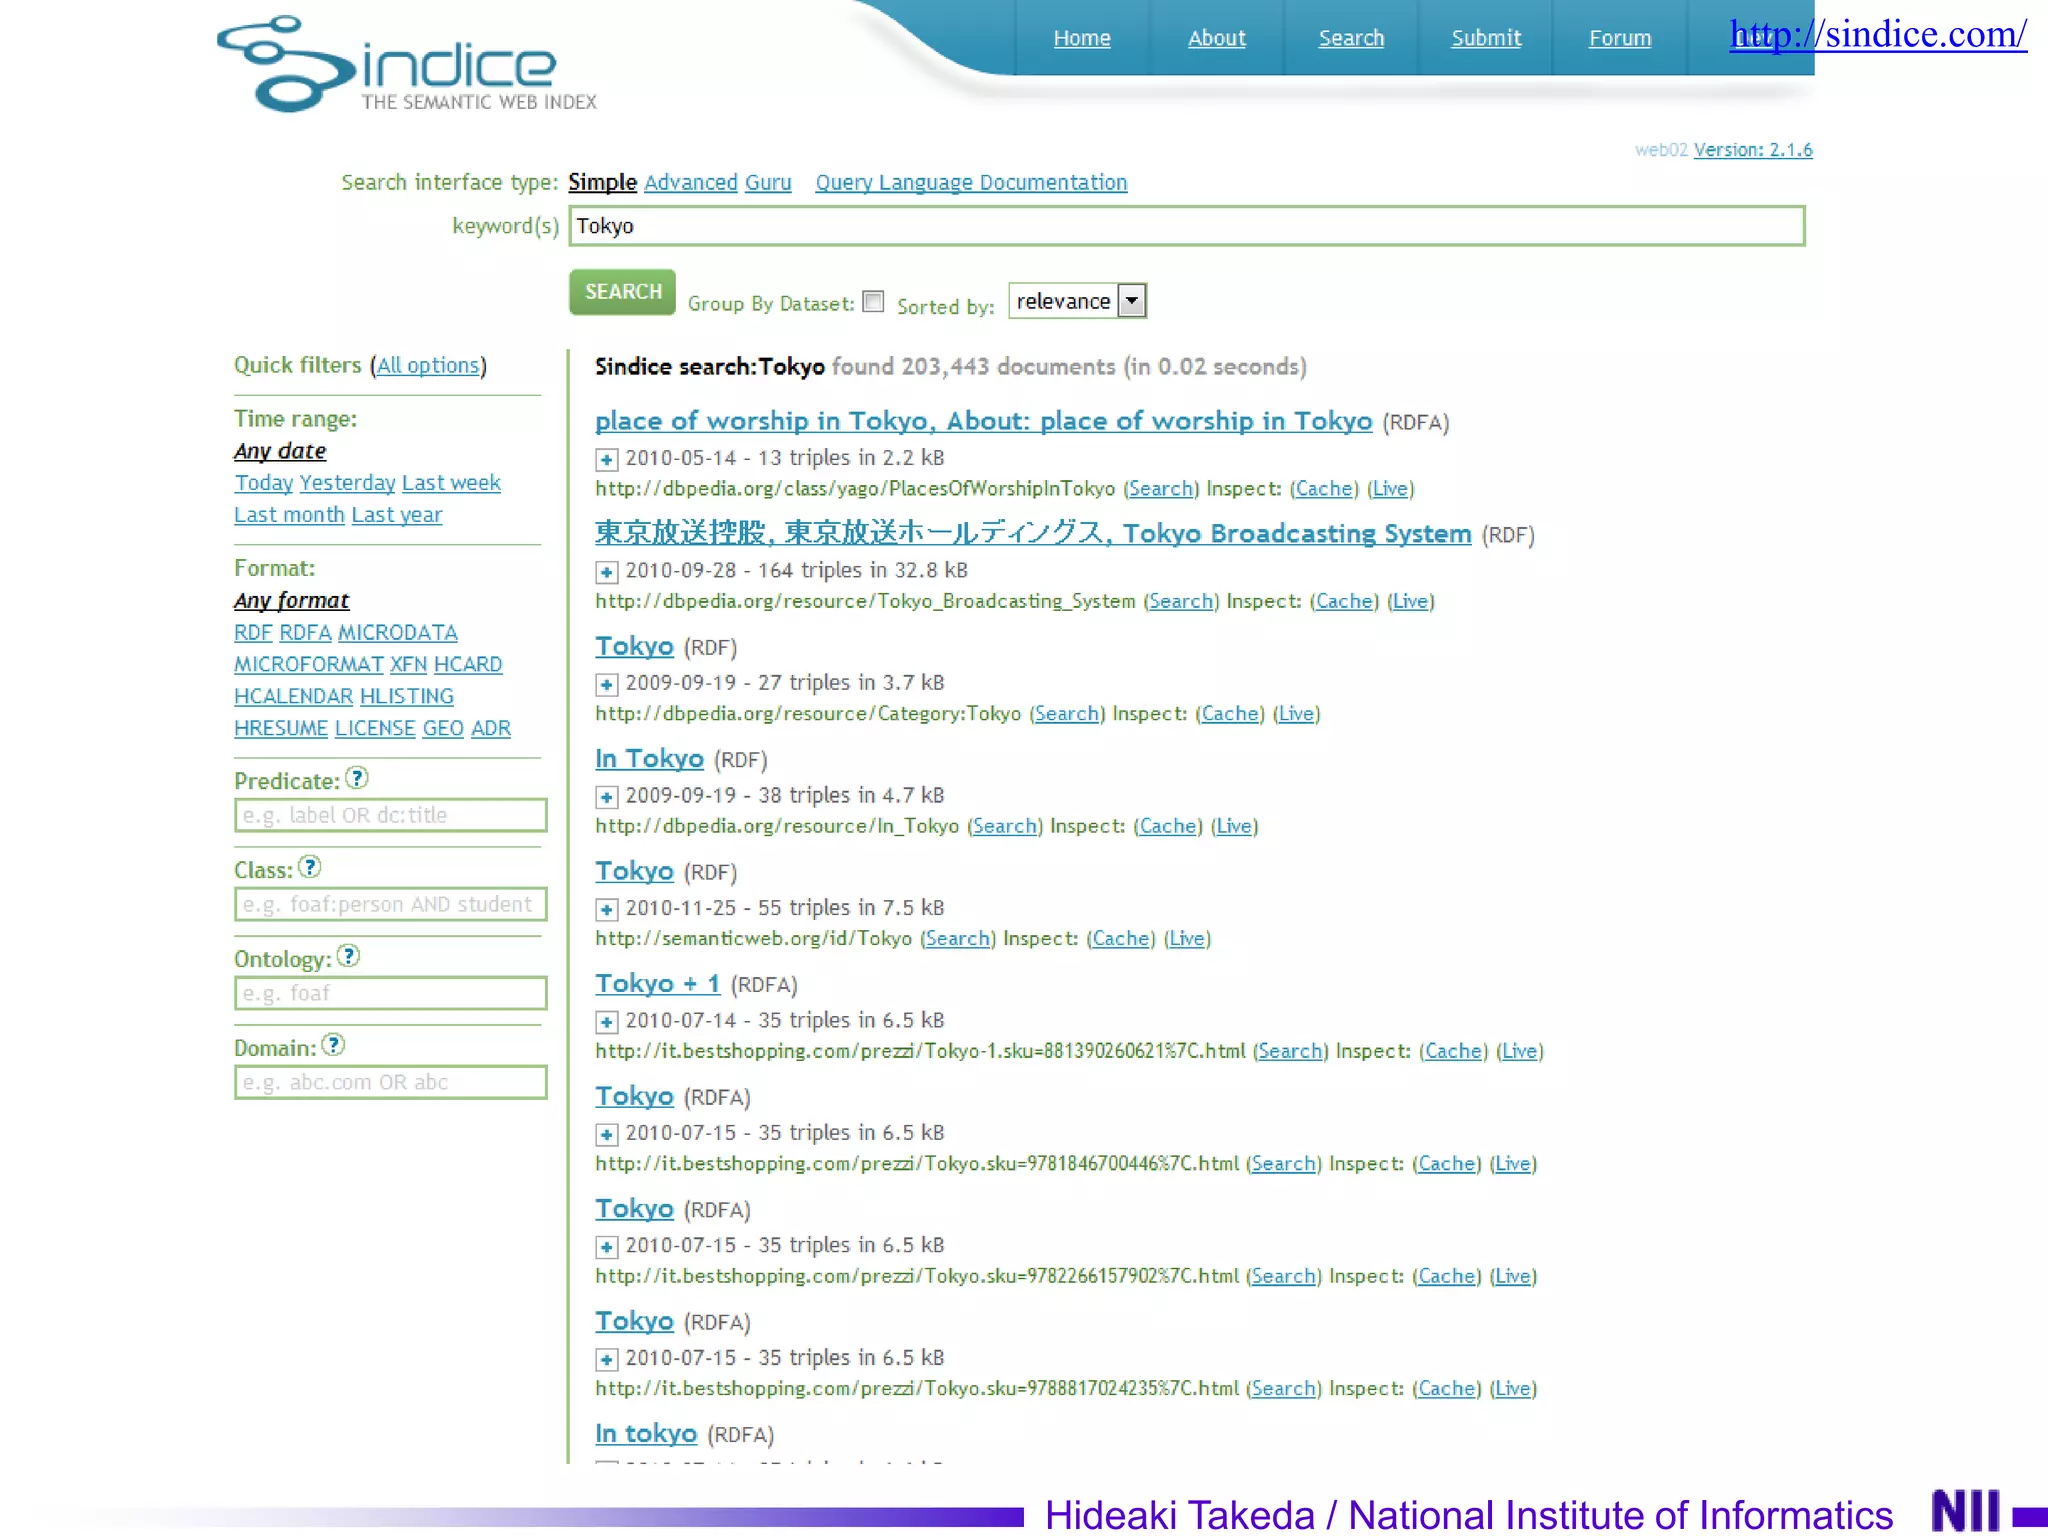Screen dimensions: 2048x1536
Task: Click the keyword(s) field containing Tokyo
Action: 1187,226
